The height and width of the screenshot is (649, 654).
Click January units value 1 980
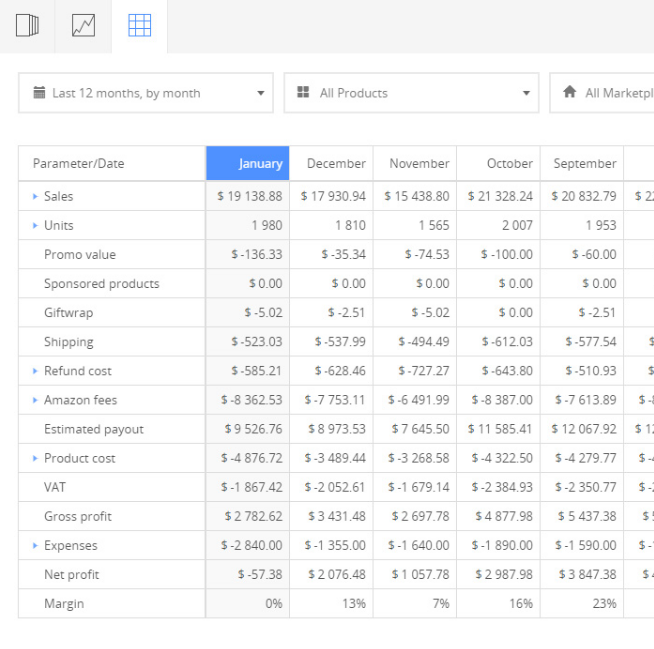point(267,225)
